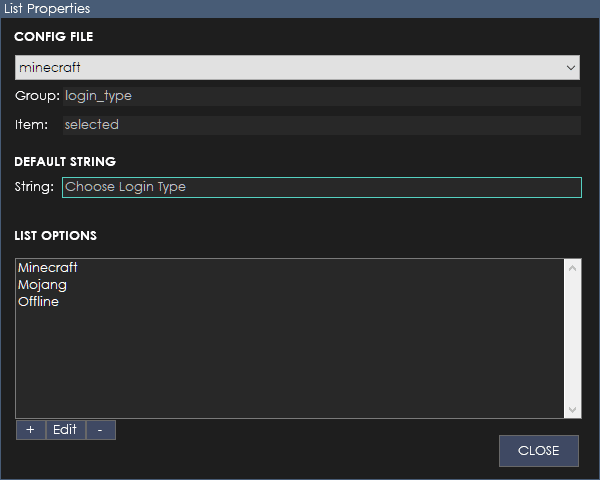600x480 pixels.
Task: Click the Item: label
Action: click(x=31, y=125)
